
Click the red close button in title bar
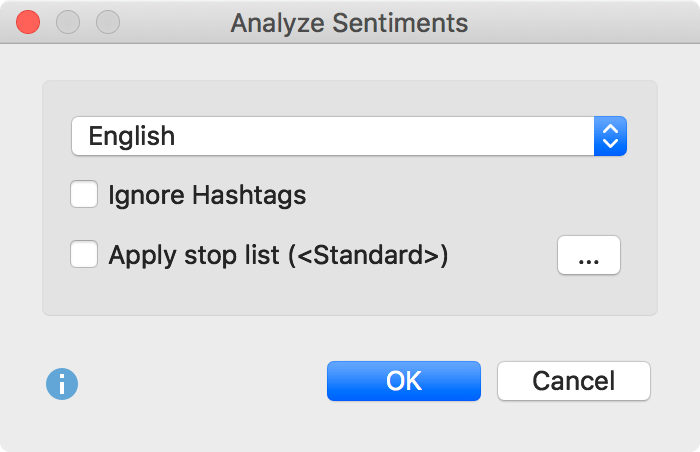[29, 21]
